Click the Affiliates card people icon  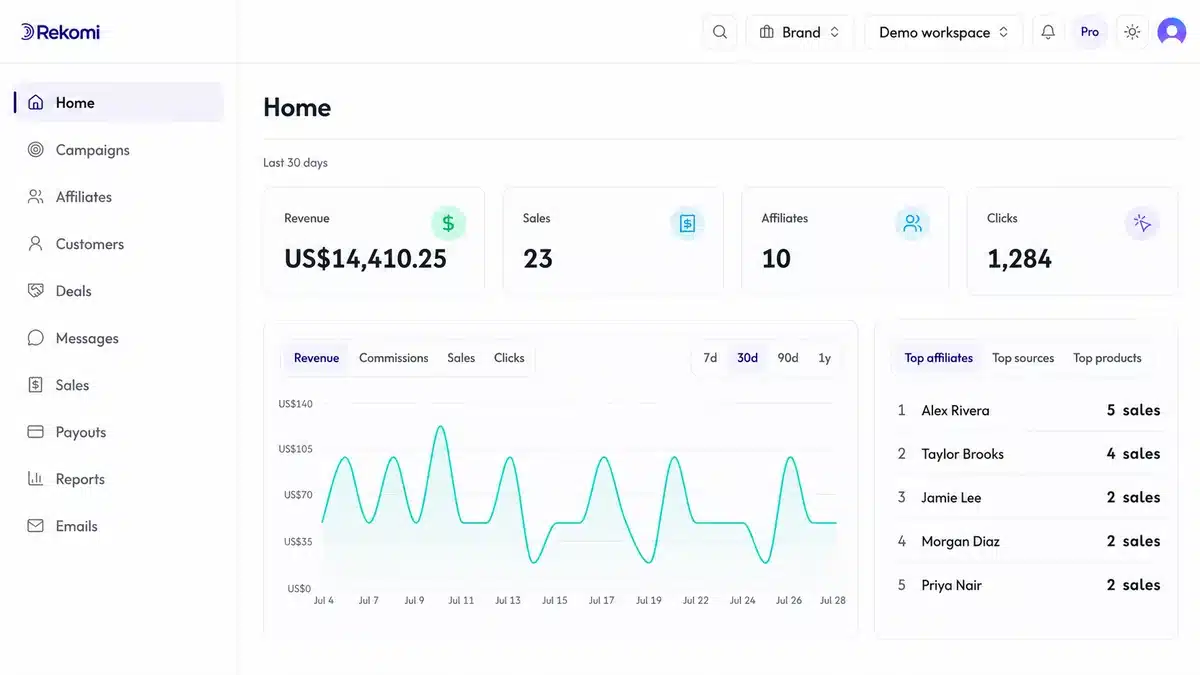912,224
